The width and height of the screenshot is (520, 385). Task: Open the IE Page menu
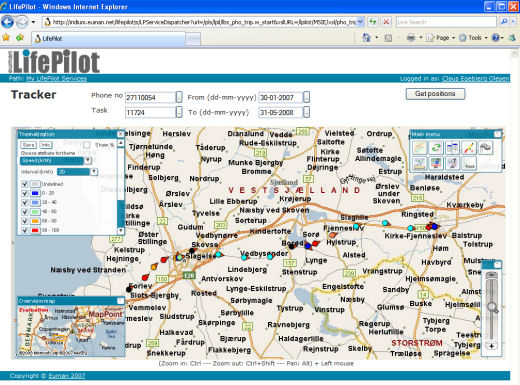coord(440,38)
